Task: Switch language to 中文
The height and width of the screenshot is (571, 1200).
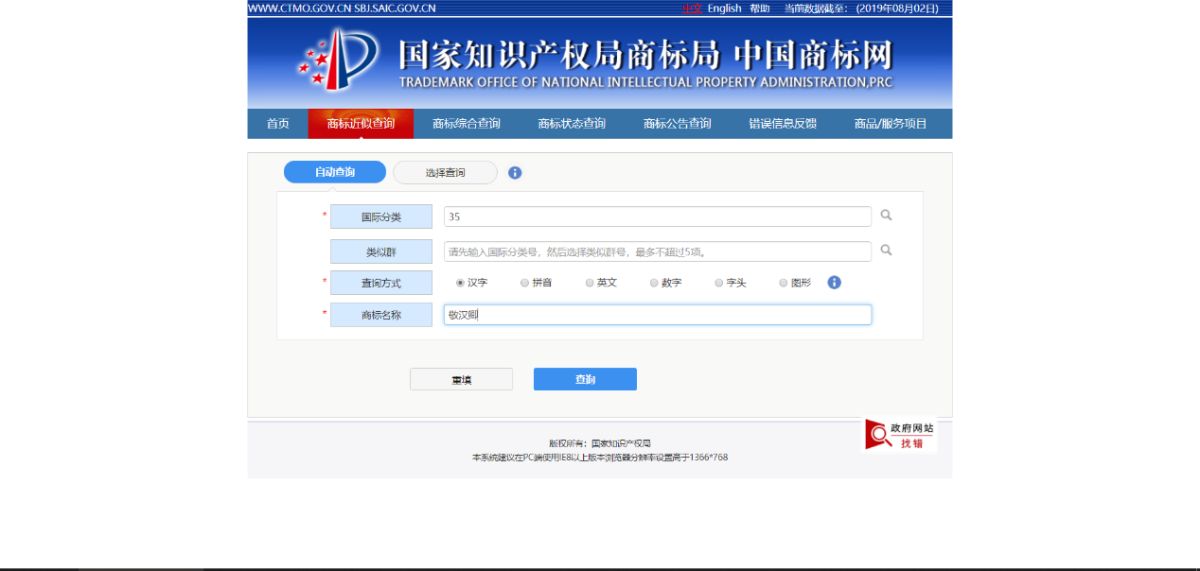Action: [x=692, y=8]
